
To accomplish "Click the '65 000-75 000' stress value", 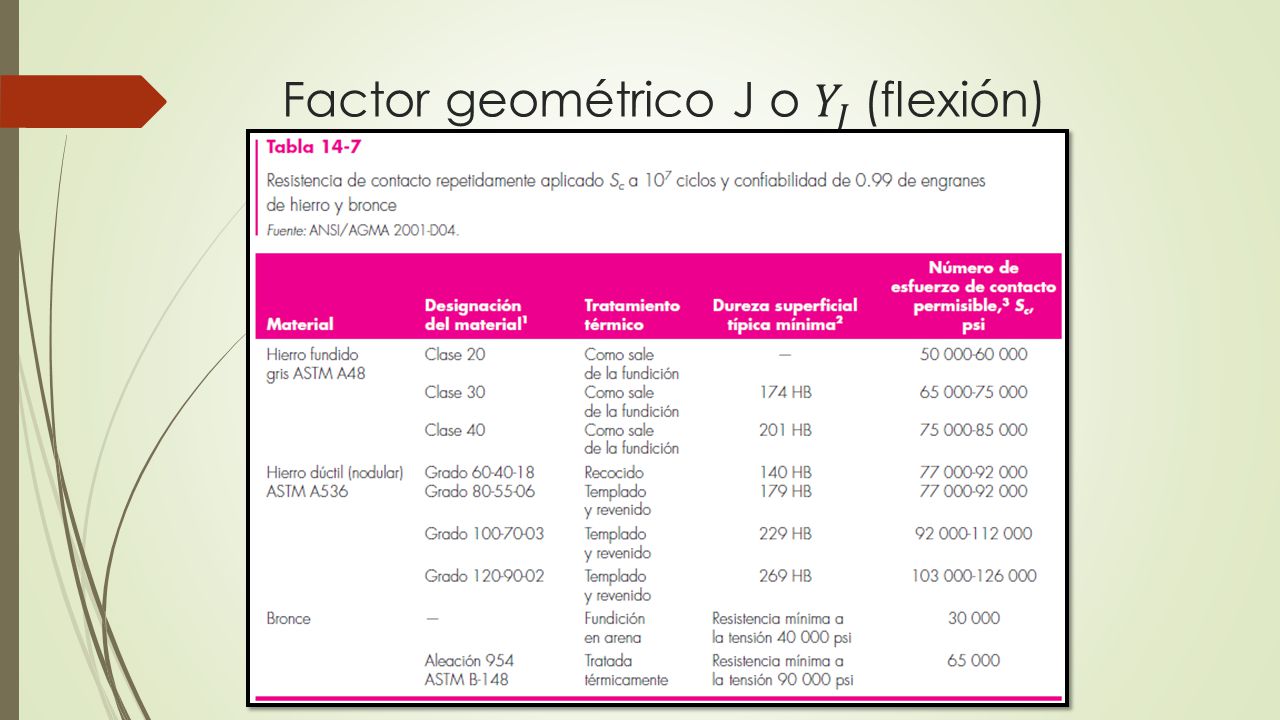I will pyautogui.click(x=973, y=392).
